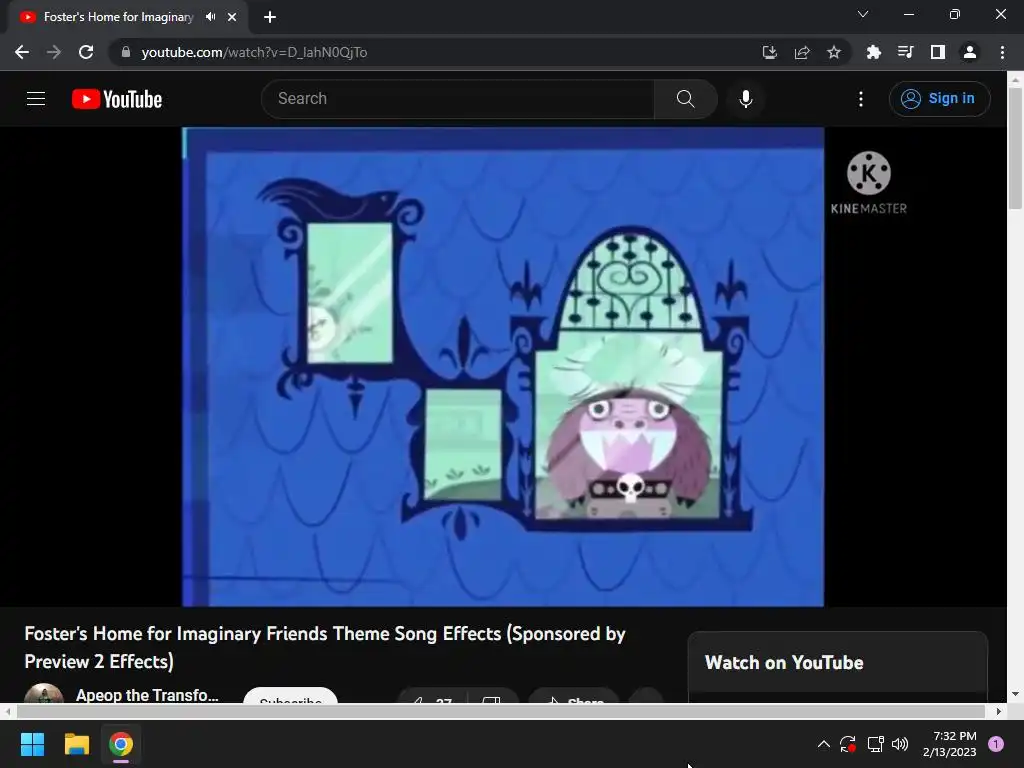
Task: Open YouTube settings three-dot menu
Action: [861, 99]
